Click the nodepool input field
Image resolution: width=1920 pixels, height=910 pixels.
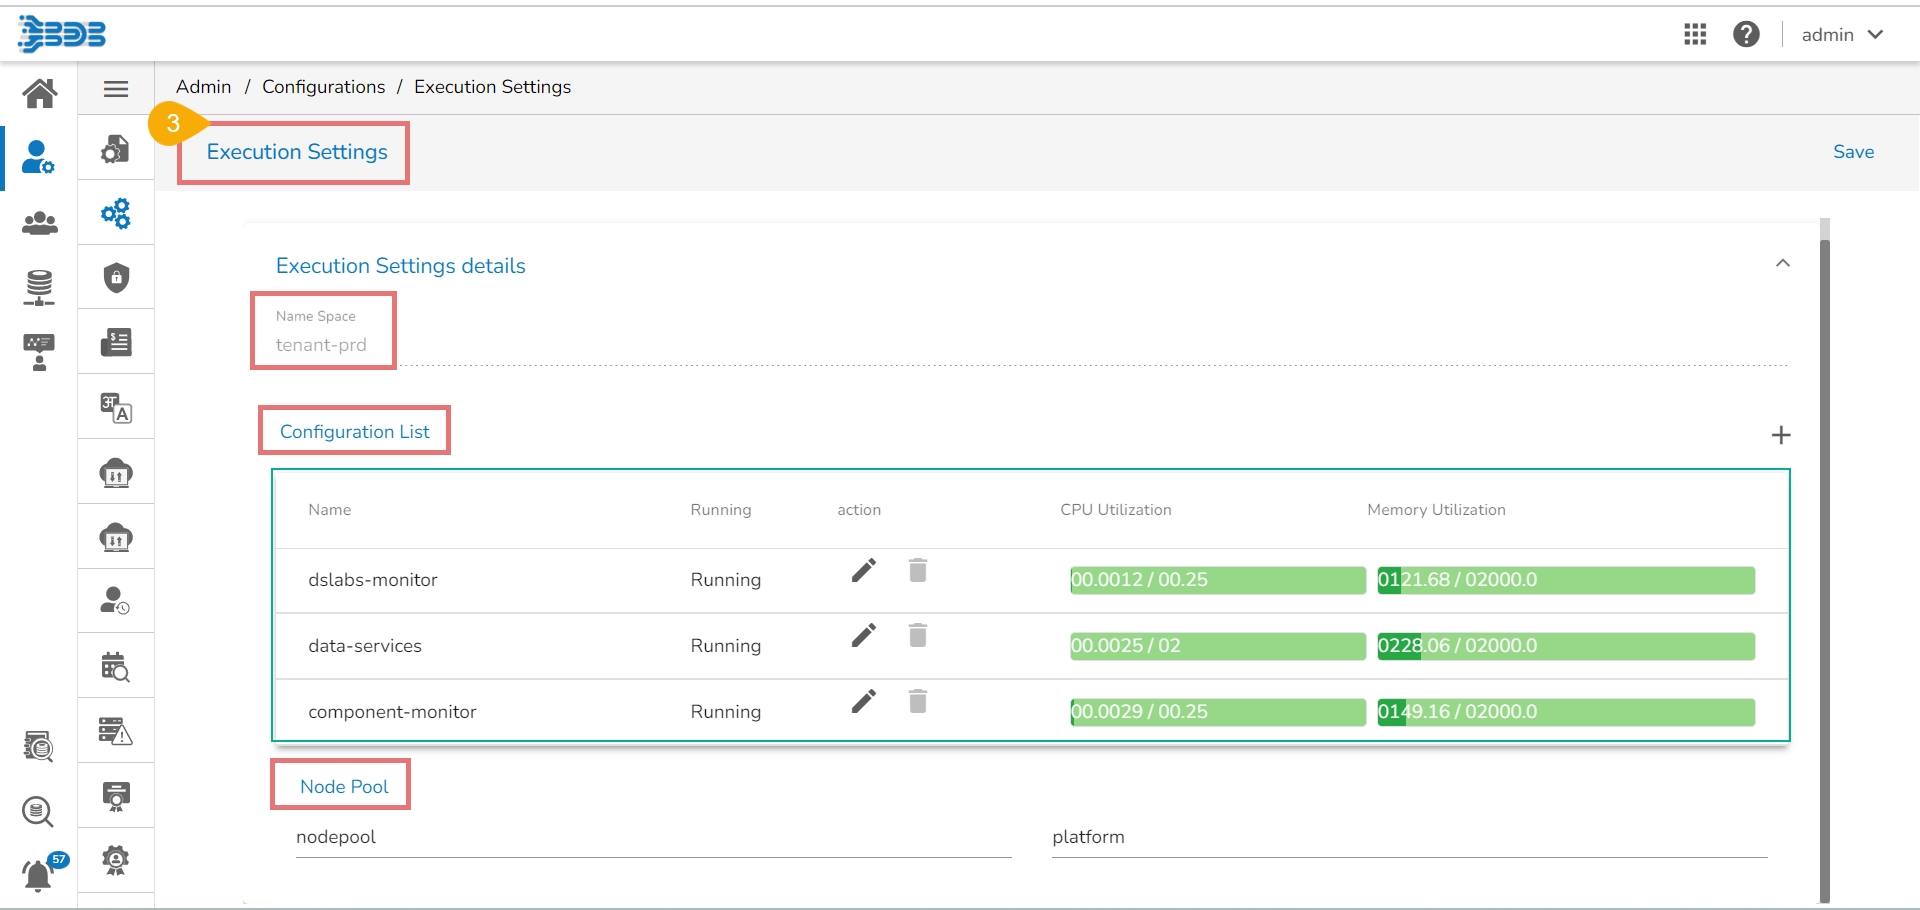click(x=652, y=838)
